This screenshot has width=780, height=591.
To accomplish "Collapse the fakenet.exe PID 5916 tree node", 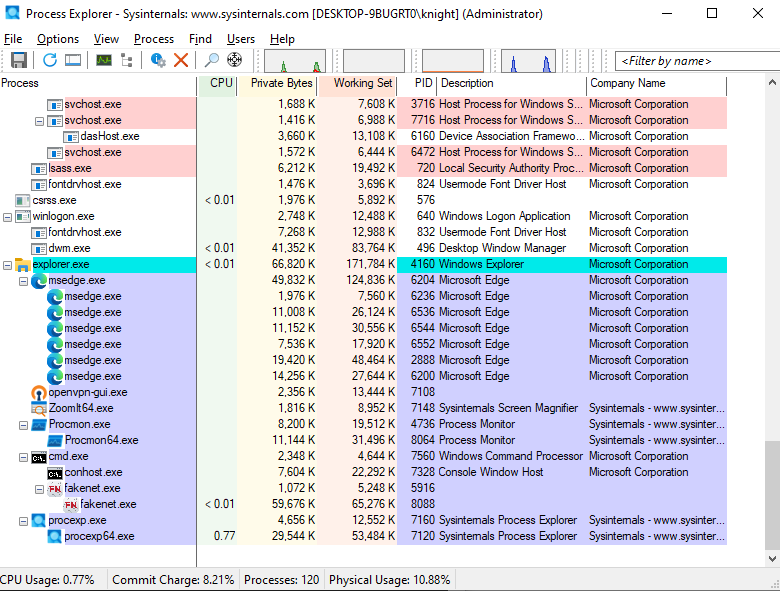I will click(39, 489).
